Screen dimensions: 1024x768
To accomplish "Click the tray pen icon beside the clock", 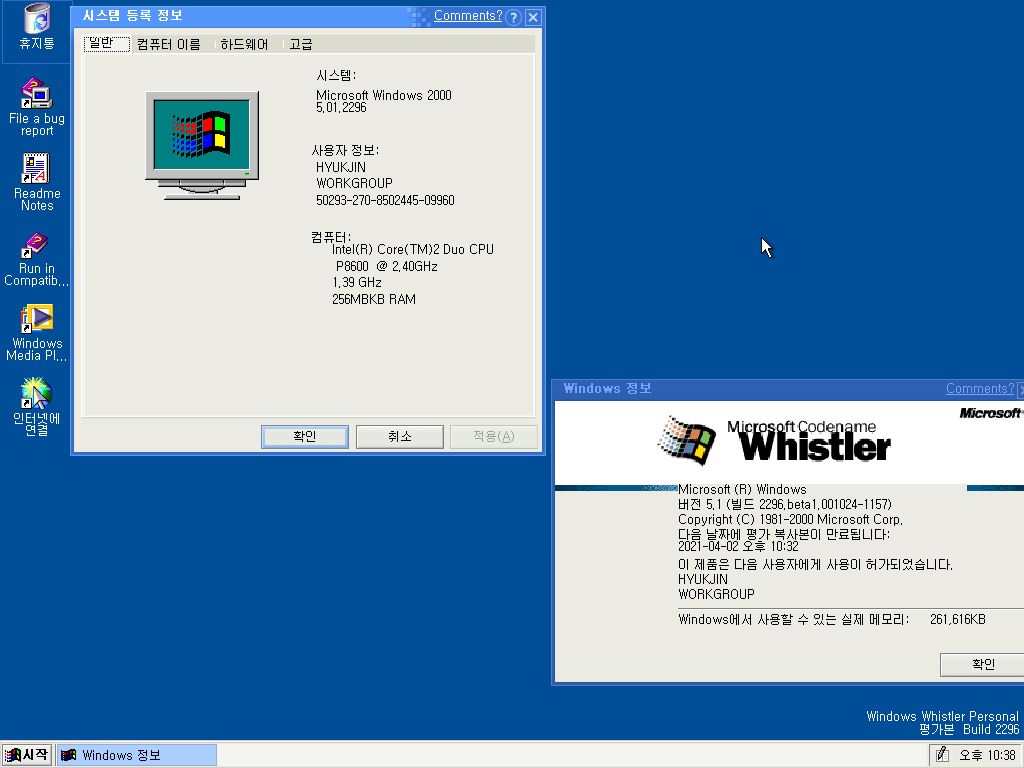I will (x=942, y=755).
